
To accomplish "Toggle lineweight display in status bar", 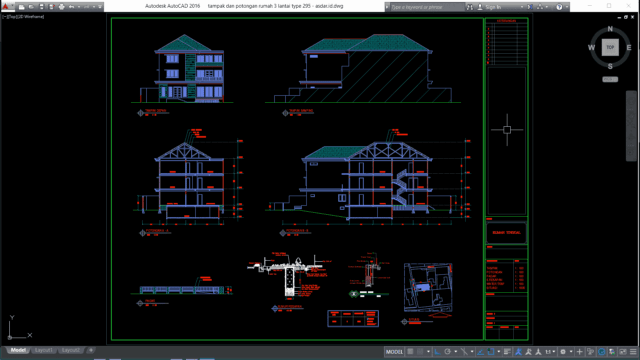I will 507,352.
